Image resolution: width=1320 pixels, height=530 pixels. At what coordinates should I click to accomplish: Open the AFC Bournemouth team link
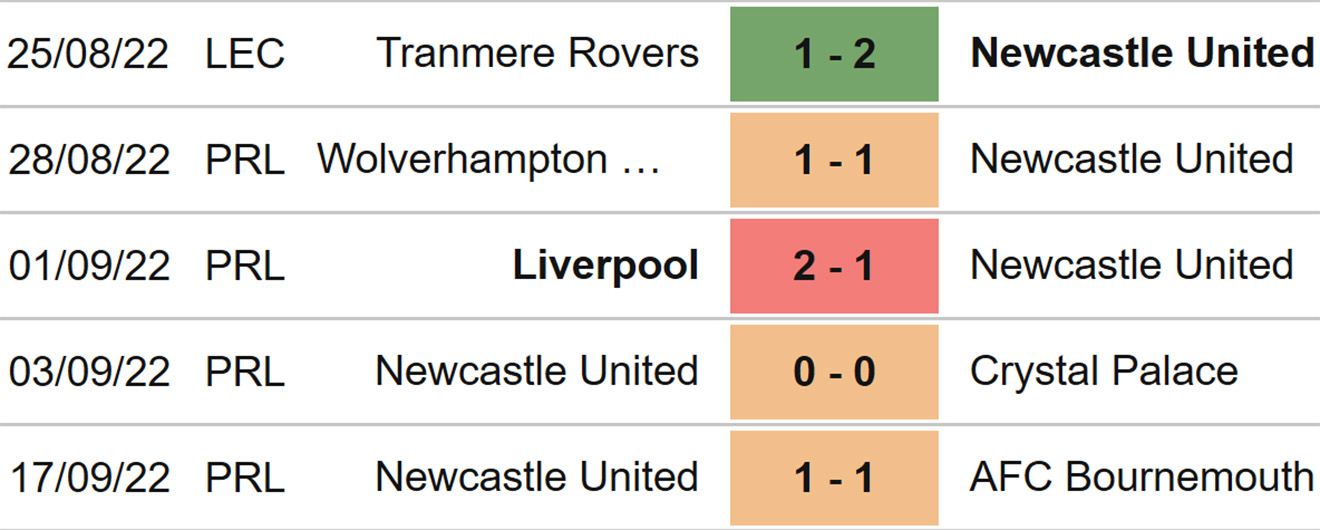(1141, 478)
